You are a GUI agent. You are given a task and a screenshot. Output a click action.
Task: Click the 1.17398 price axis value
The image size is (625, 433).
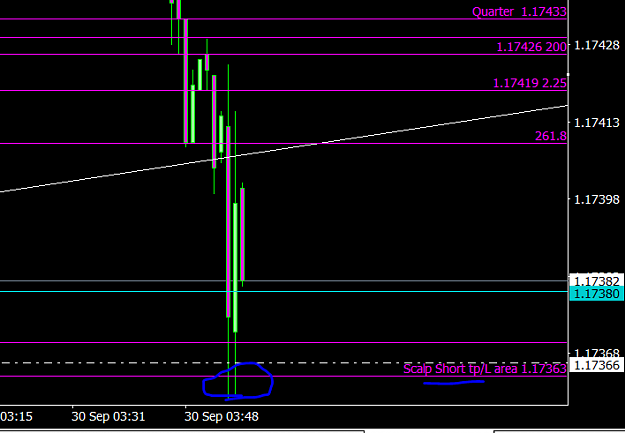pyautogui.click(x=597, y=199)
